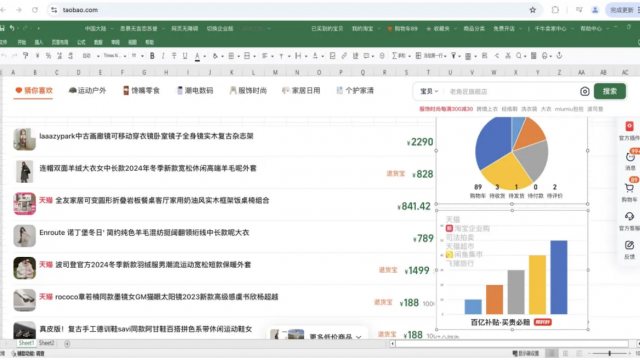This screenshot has height=360, width=640.
Task: Click the browser reload icon
Action: [x=35, y=10]
